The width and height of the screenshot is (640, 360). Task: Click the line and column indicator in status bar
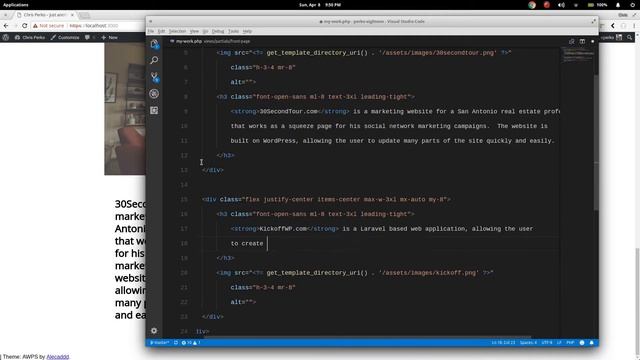click(x=503, y=342)
